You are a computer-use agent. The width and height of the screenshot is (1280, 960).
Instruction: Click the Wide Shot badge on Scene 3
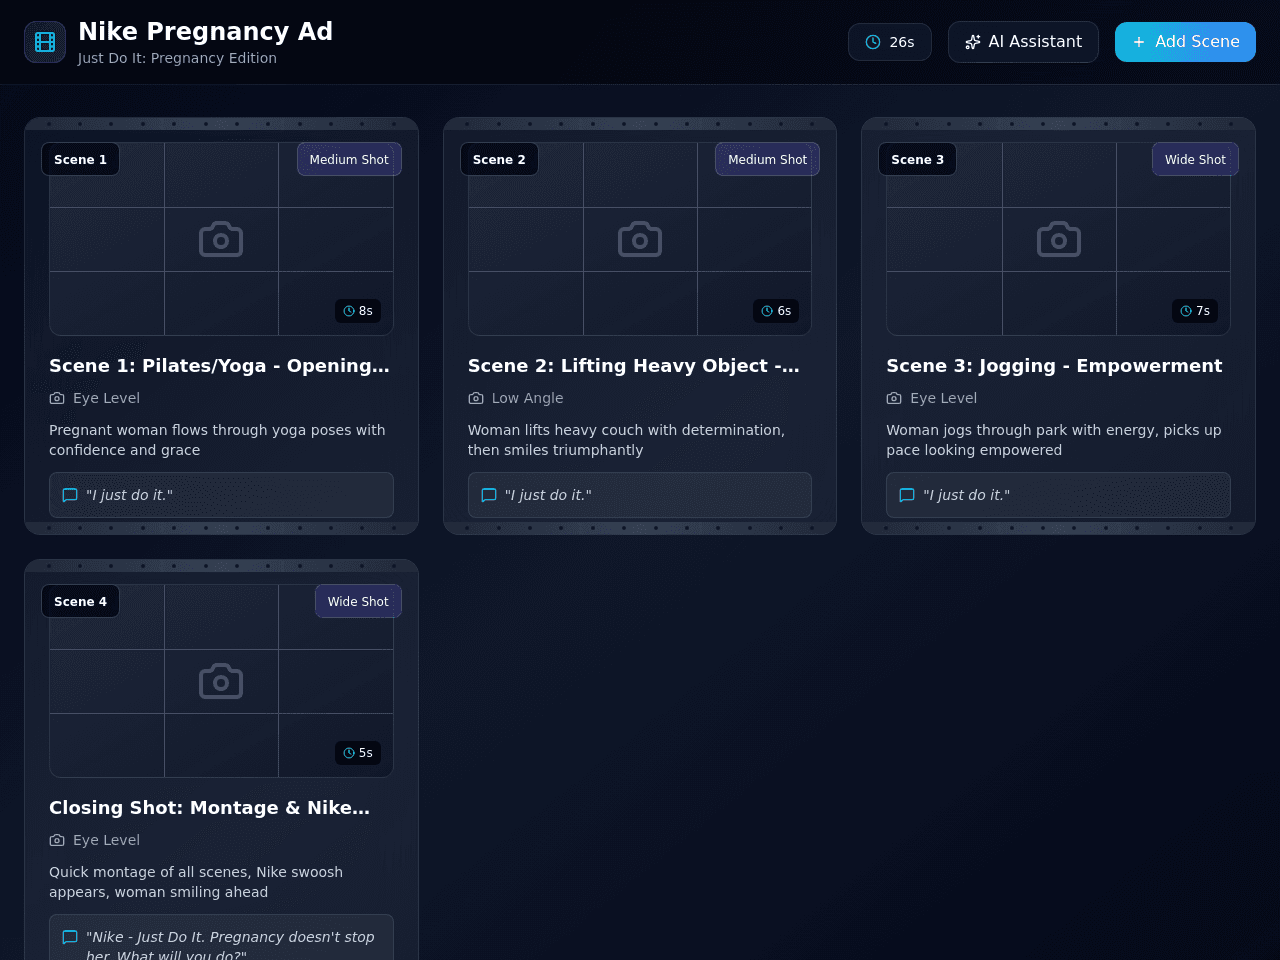point(1195,159)
